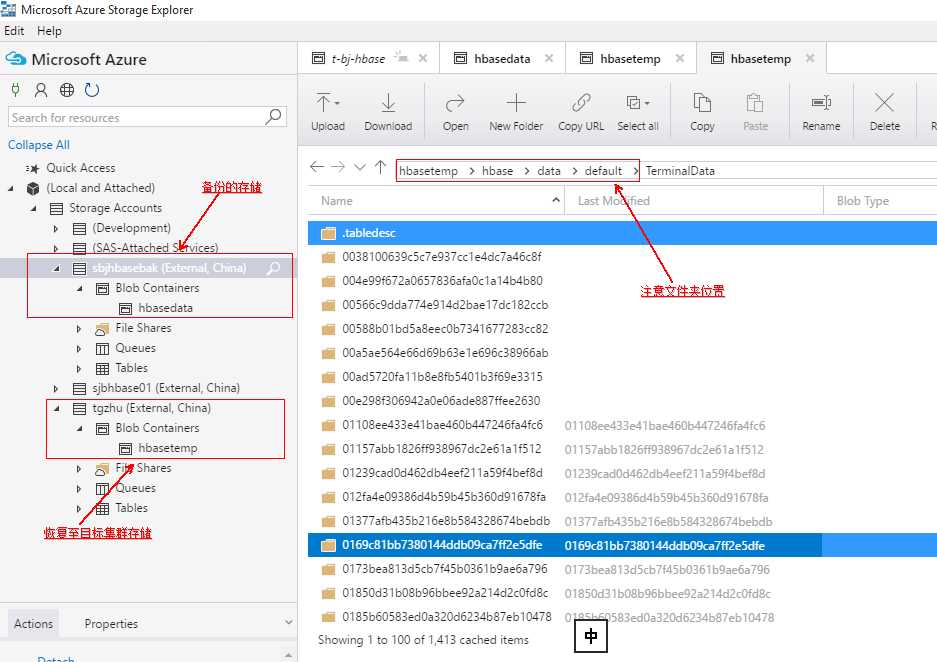
Task: Select the Actions panel tab
Action: (33, 624)
